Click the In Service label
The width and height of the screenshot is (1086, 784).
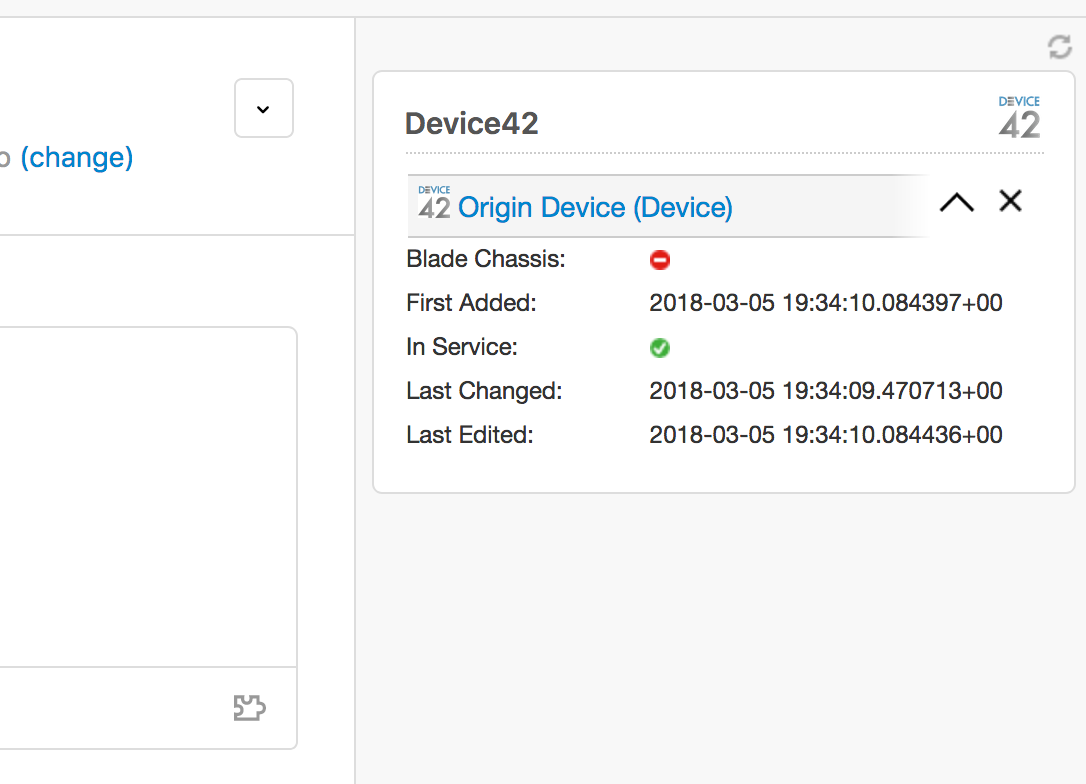coord(462,347)
